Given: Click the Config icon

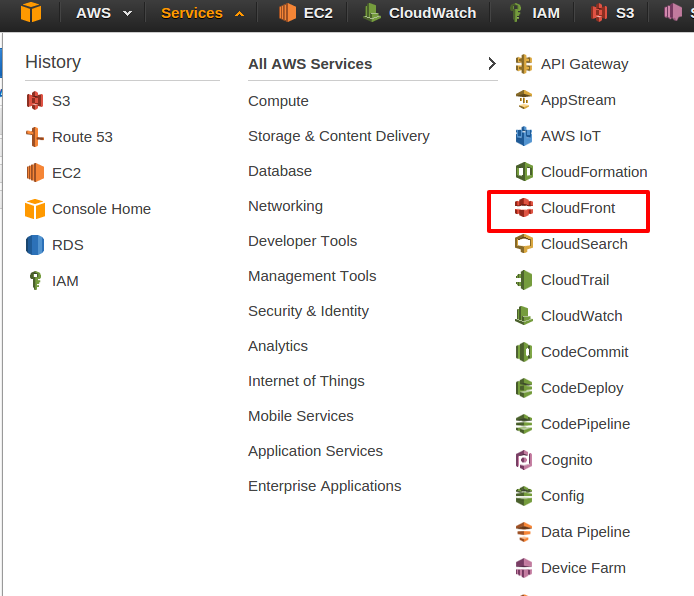Looking at the screenshot, I should coord(524,496).
